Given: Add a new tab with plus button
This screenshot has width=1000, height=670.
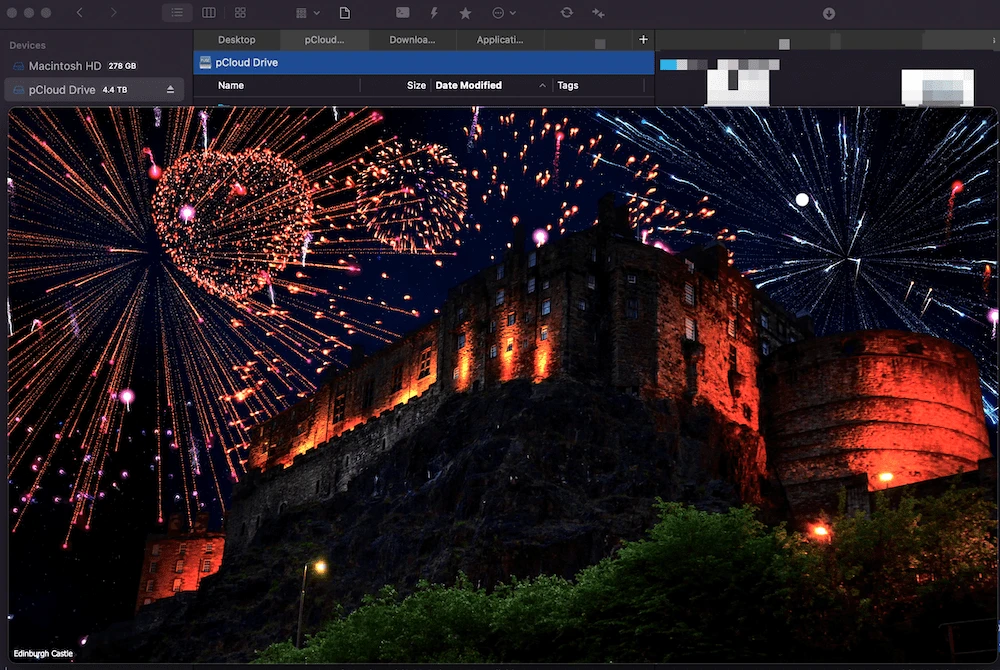Looking at the screenshot, I should click(x=643, y=40).
